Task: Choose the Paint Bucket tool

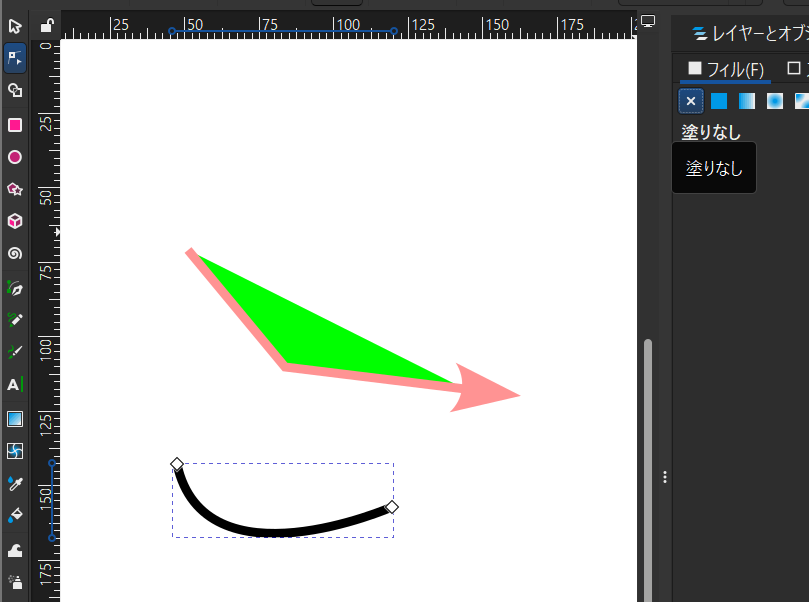Action: pos(15,516)
